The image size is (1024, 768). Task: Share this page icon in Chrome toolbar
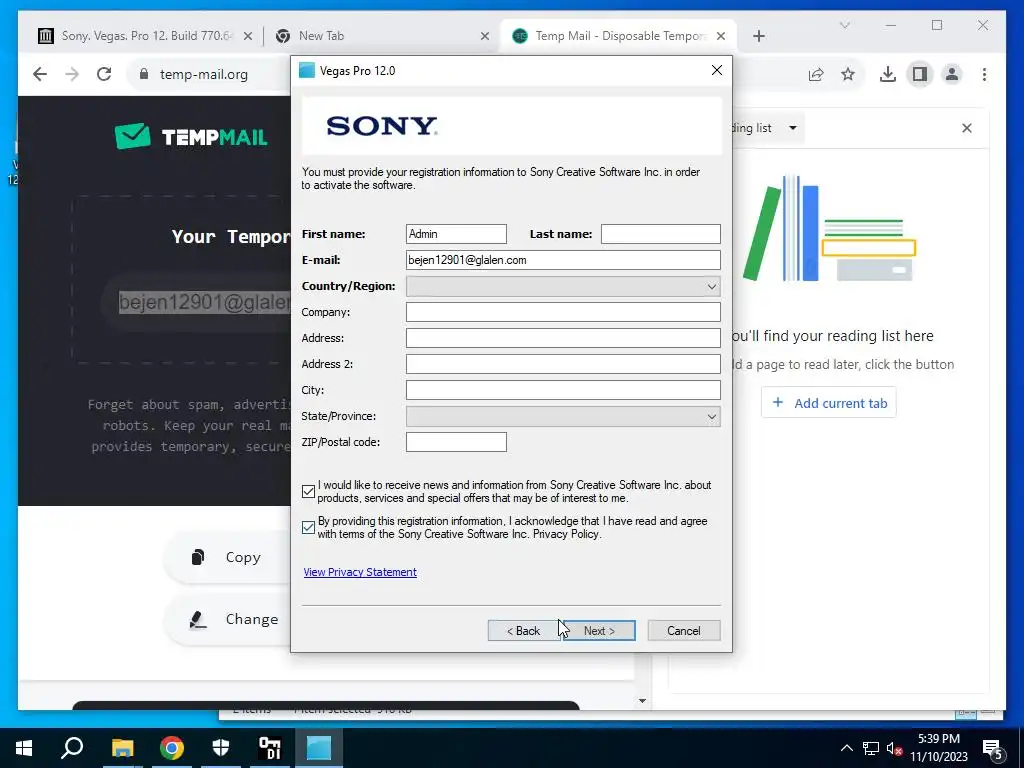tap(816, 74)
